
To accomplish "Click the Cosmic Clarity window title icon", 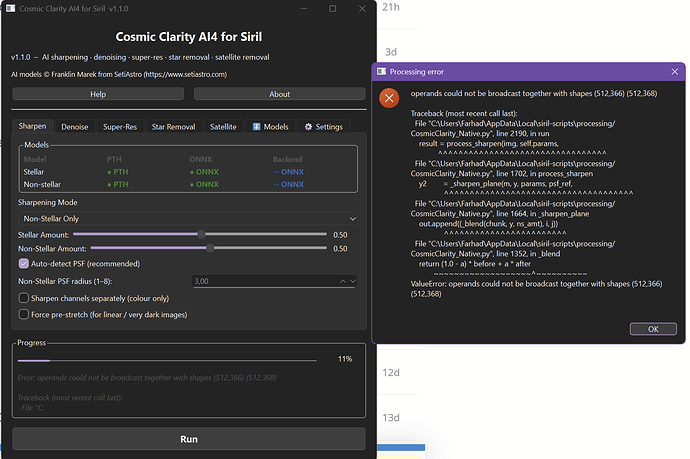I will (x=12, y=8).
